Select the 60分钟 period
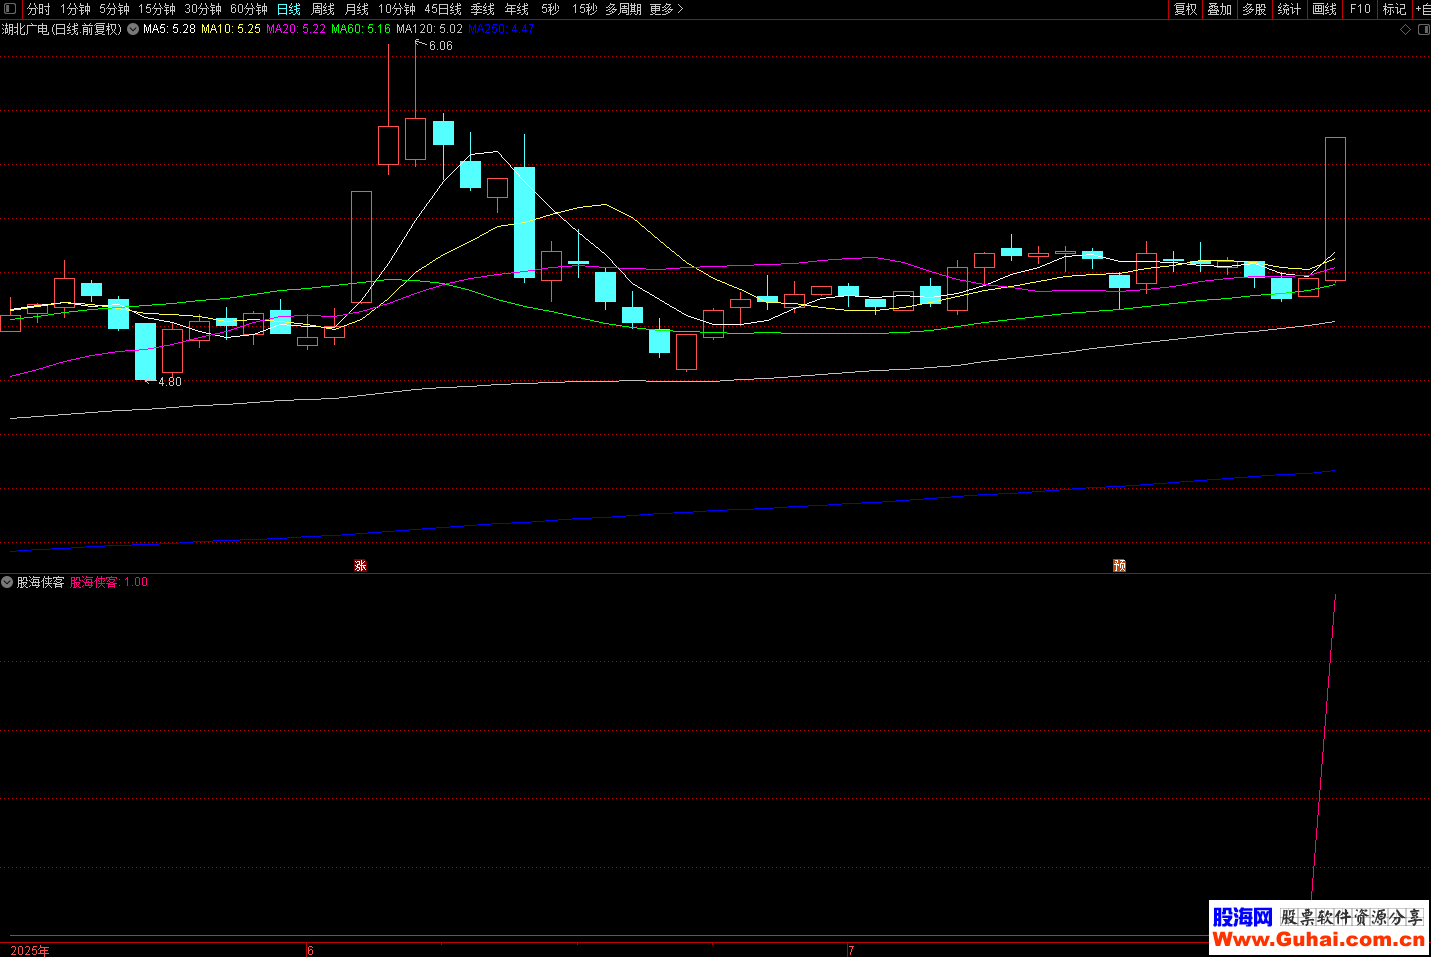This screenshot has width=1431, height=957. 249,9
